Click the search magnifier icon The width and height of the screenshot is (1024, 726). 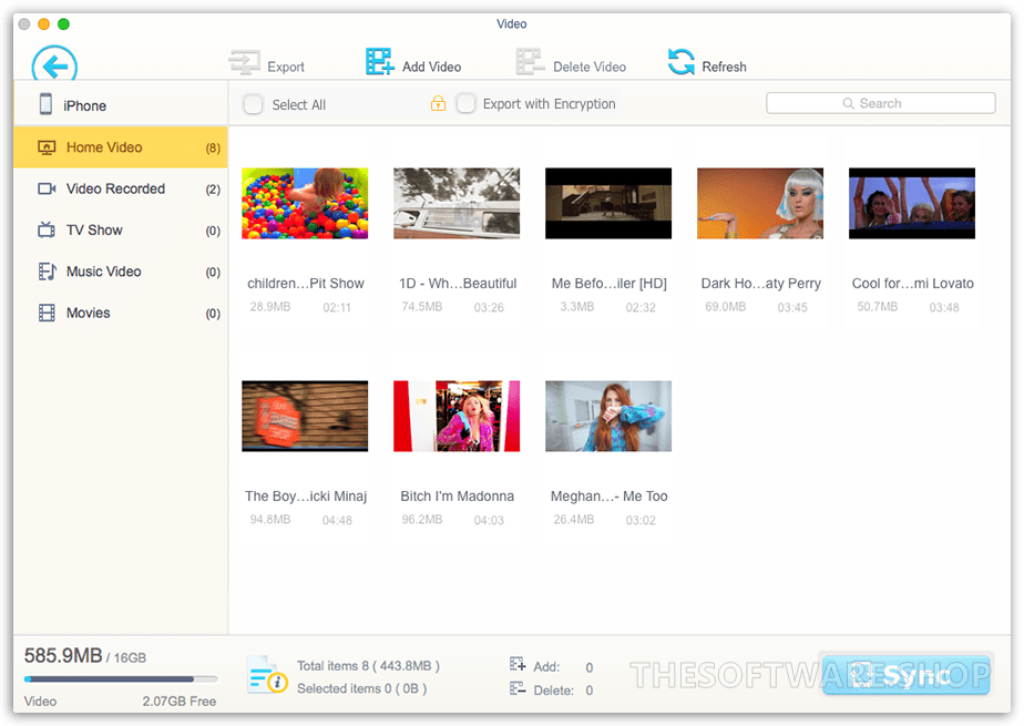[848, 103]
